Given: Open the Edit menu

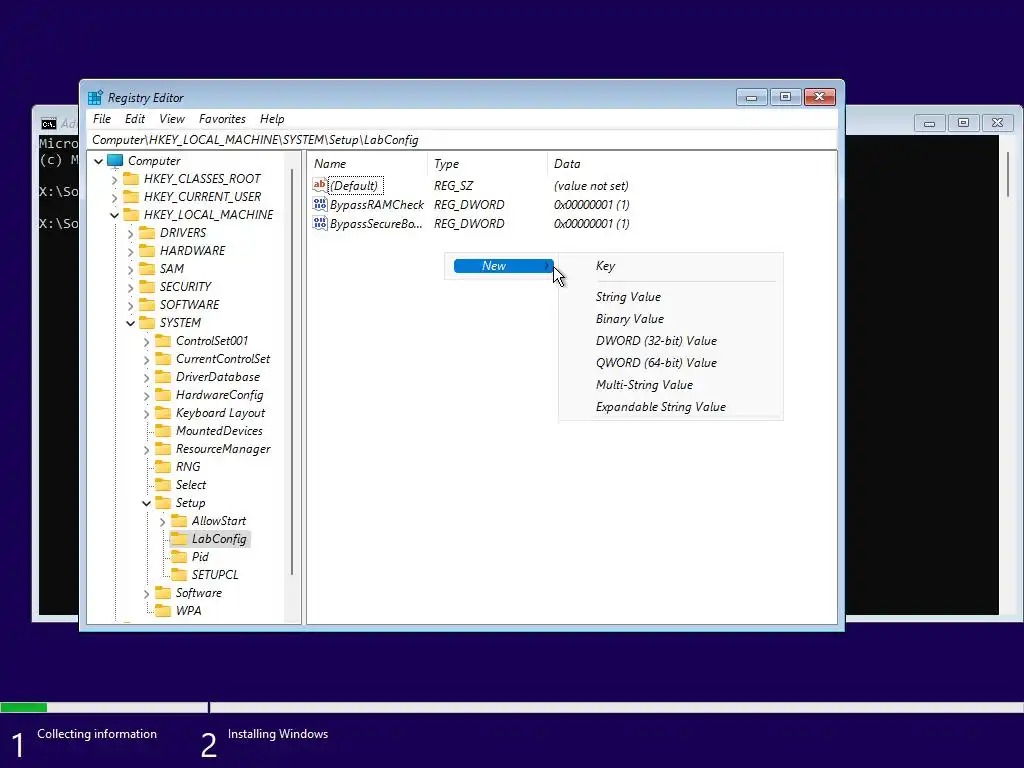Looking at the screenshot, I should point(135,119).
